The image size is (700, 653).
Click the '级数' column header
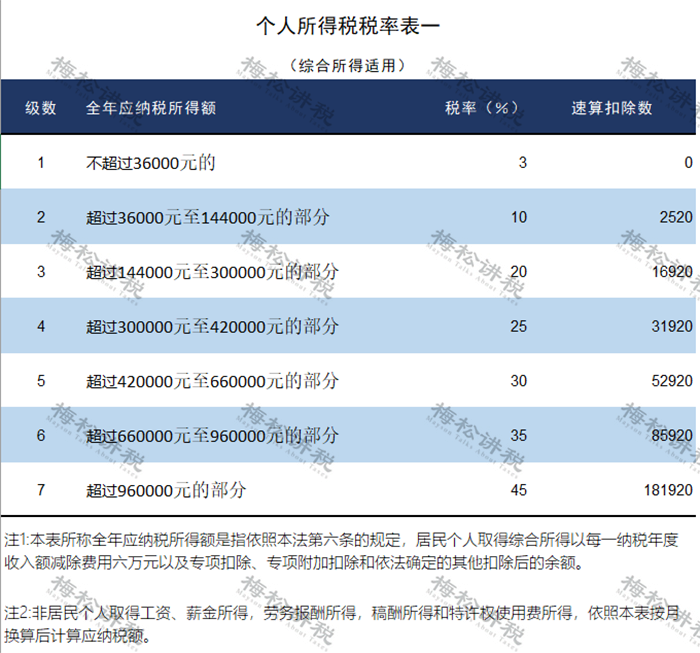(x=41, y=108)
